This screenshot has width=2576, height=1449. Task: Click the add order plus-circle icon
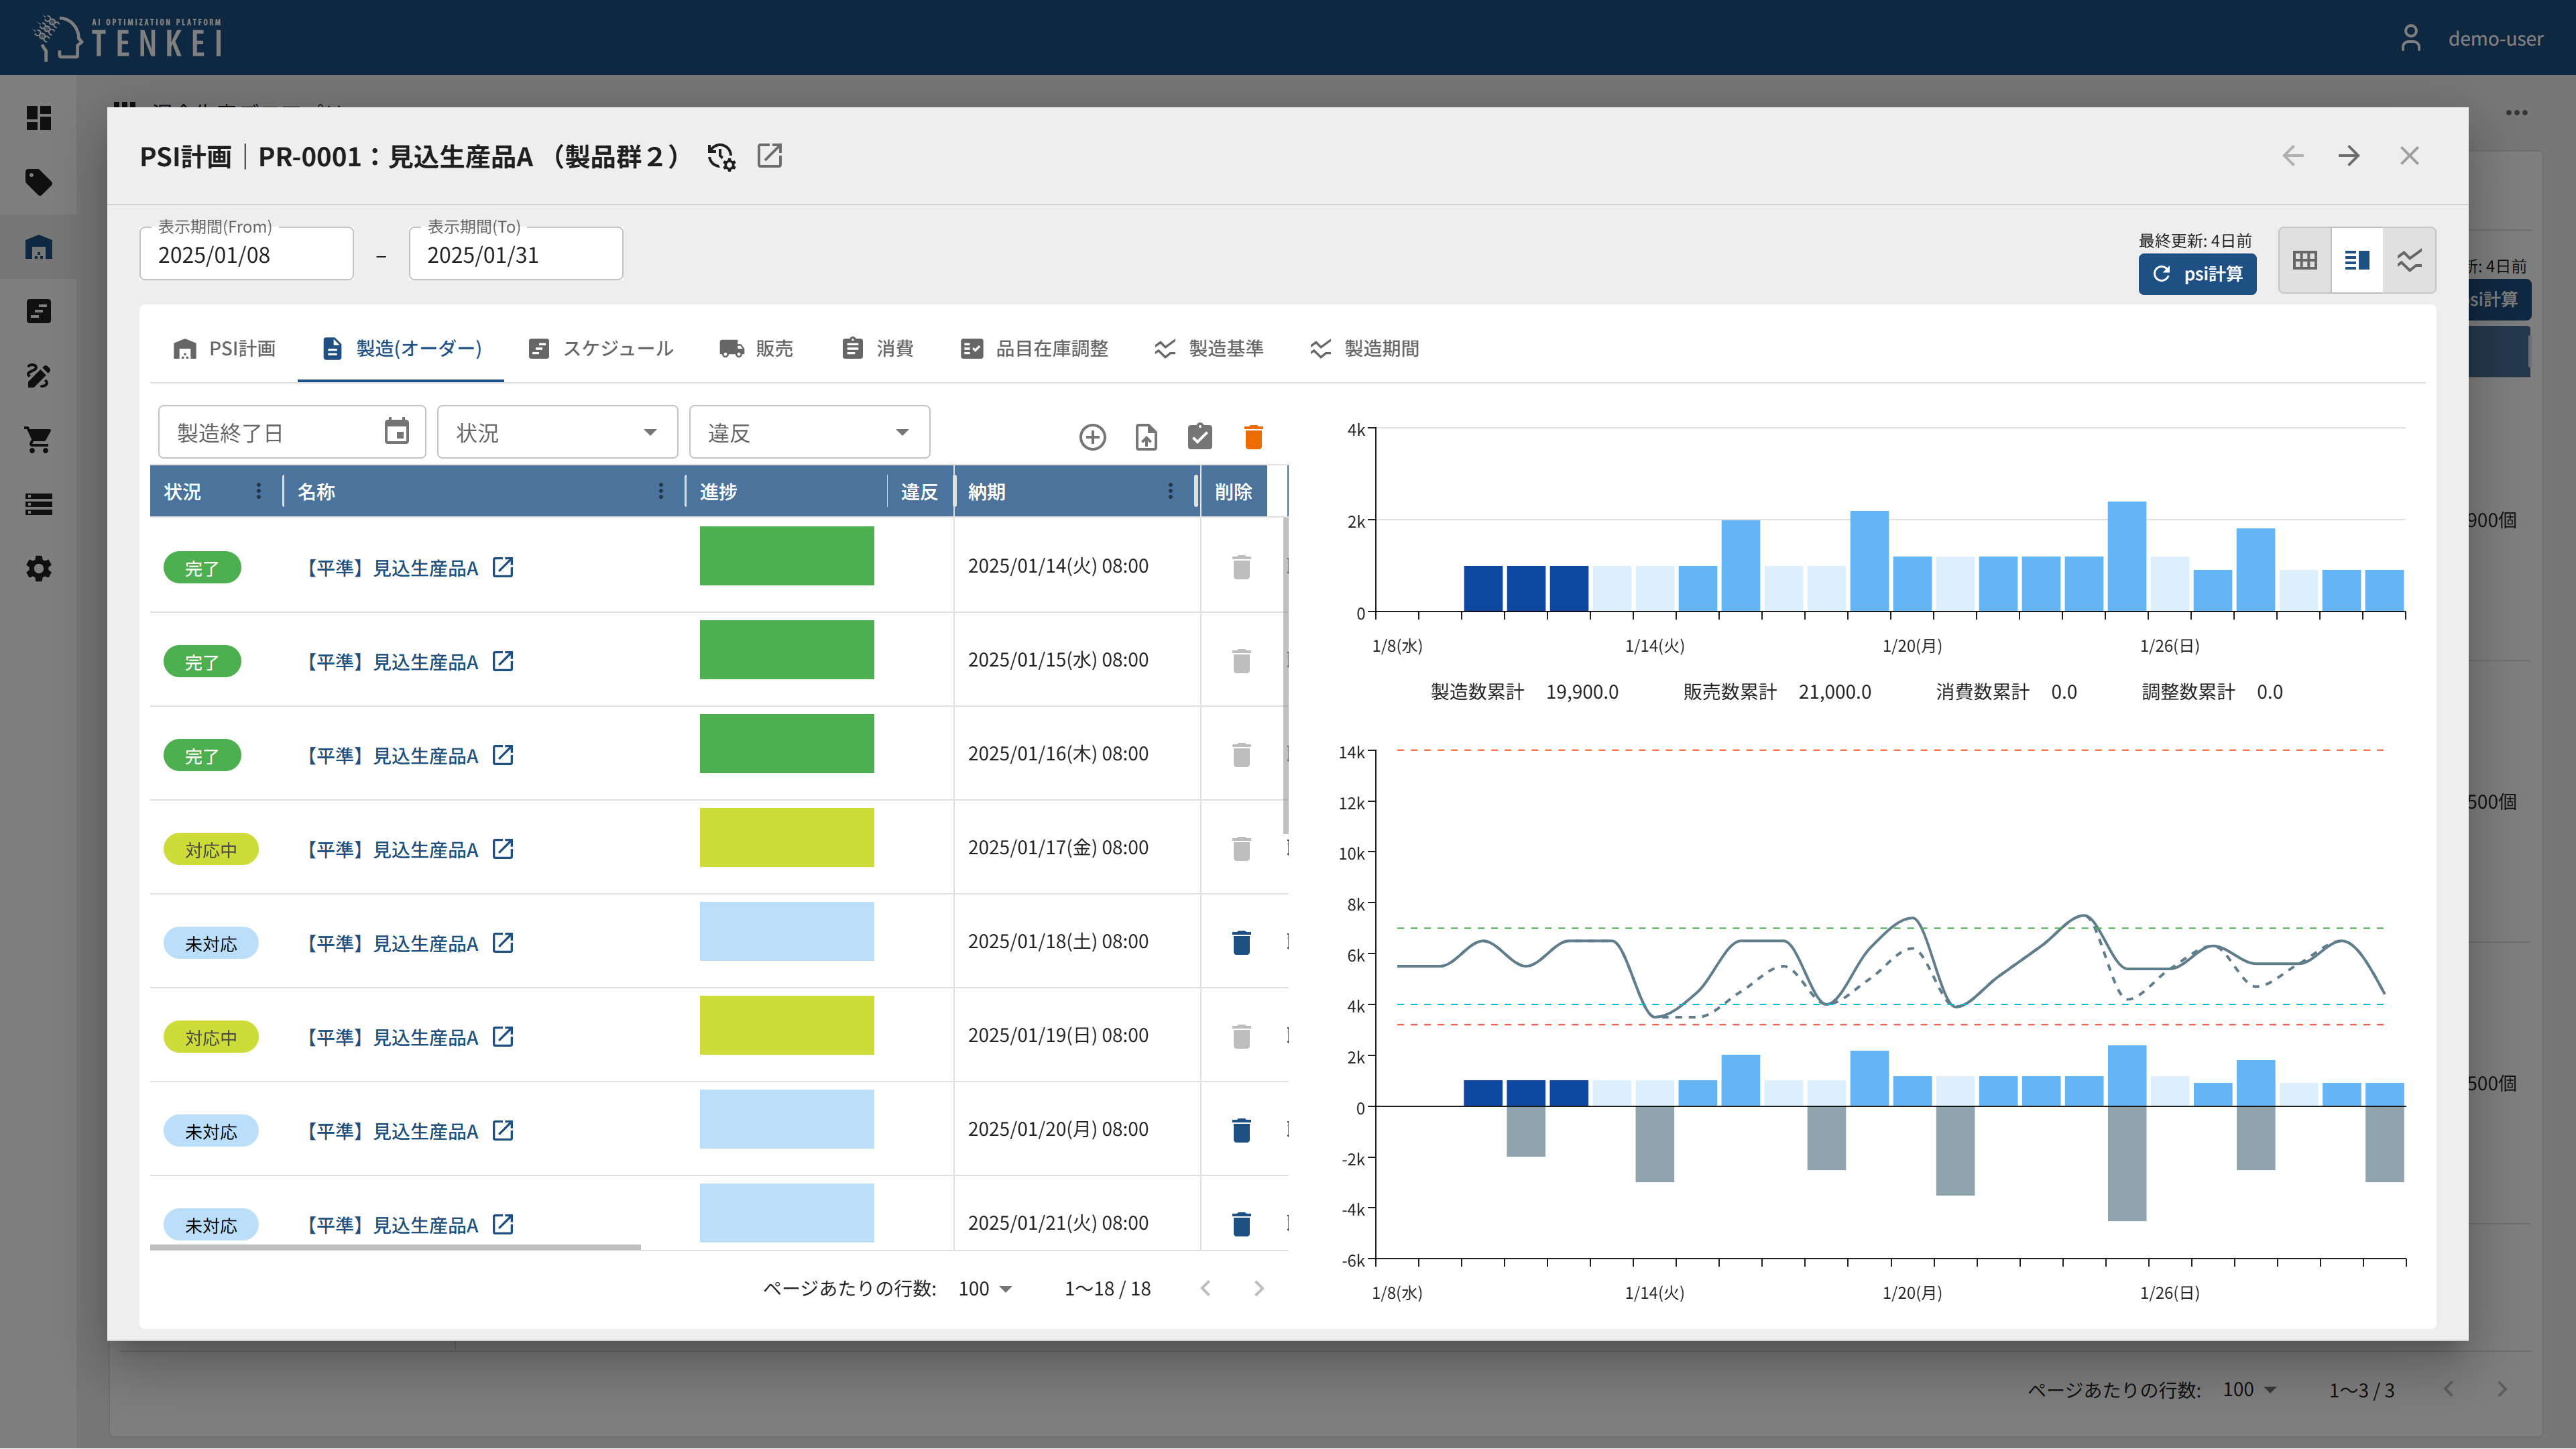coord(1092,437)
